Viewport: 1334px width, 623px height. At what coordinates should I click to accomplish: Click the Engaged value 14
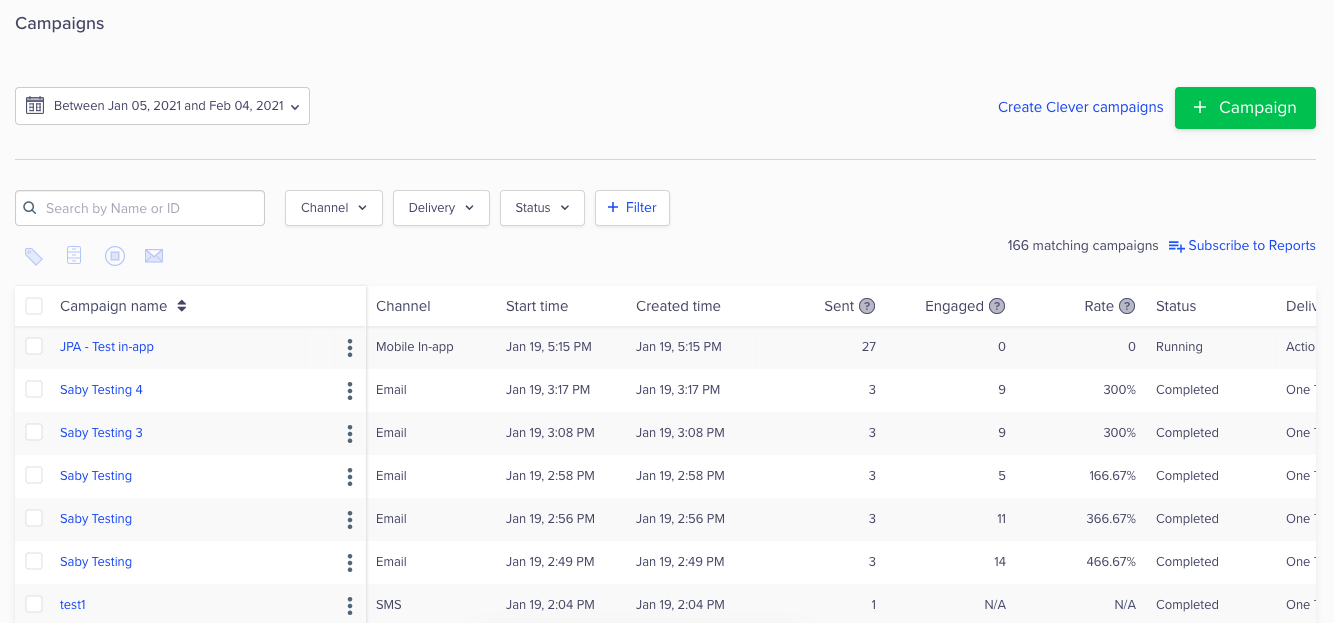click(999, 562)
